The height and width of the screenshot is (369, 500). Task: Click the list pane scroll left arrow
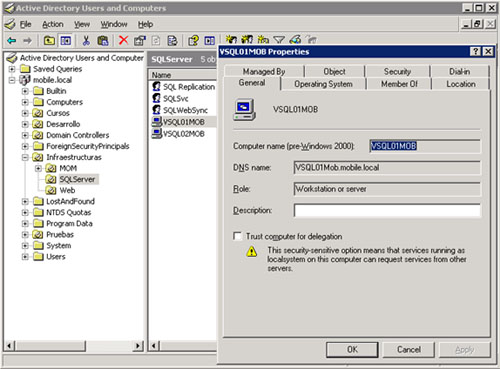[x=154, y=346]
